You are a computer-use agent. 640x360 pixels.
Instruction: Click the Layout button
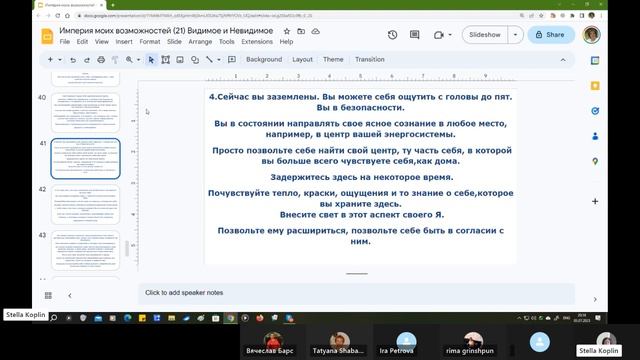coord(302,59)
